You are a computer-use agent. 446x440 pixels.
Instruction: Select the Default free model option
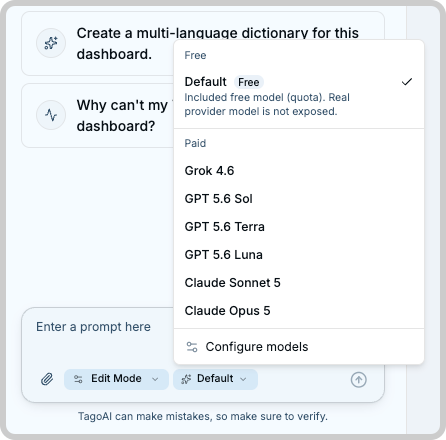299,96
